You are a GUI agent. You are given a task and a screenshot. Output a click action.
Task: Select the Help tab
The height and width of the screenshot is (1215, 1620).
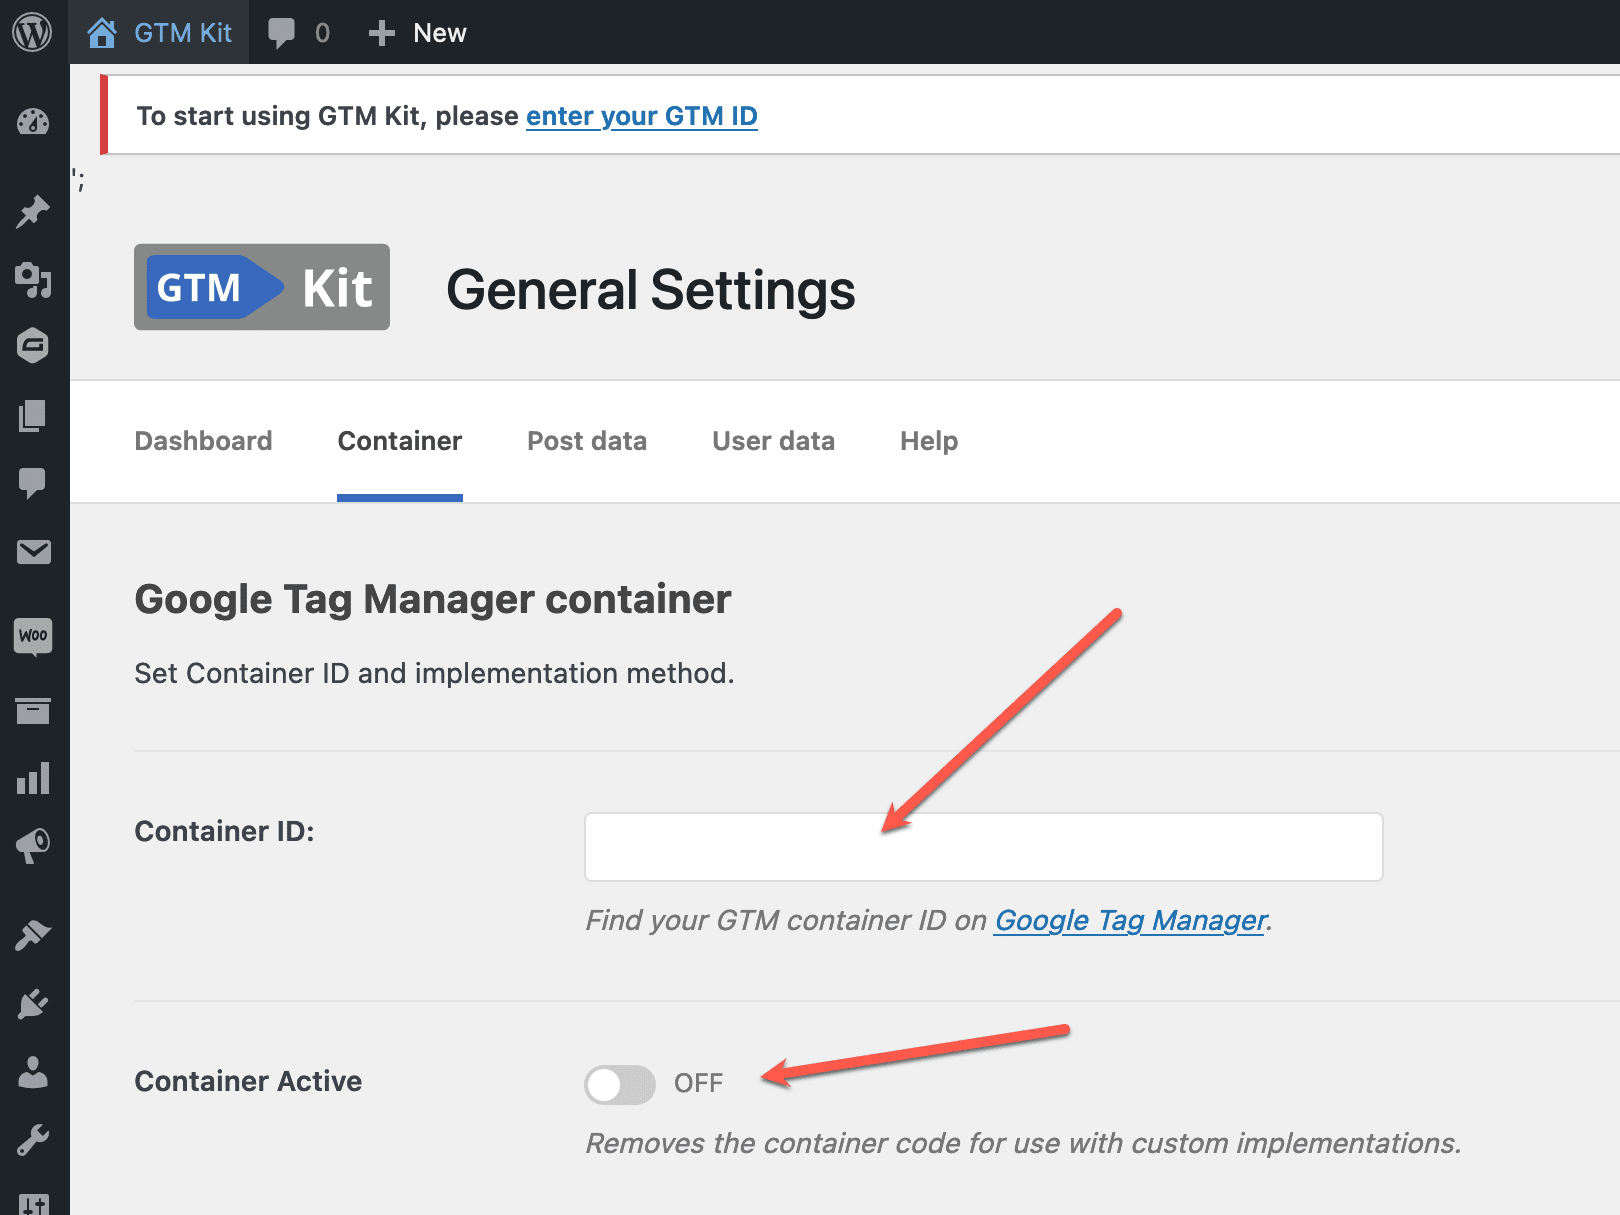pos(928,441)
